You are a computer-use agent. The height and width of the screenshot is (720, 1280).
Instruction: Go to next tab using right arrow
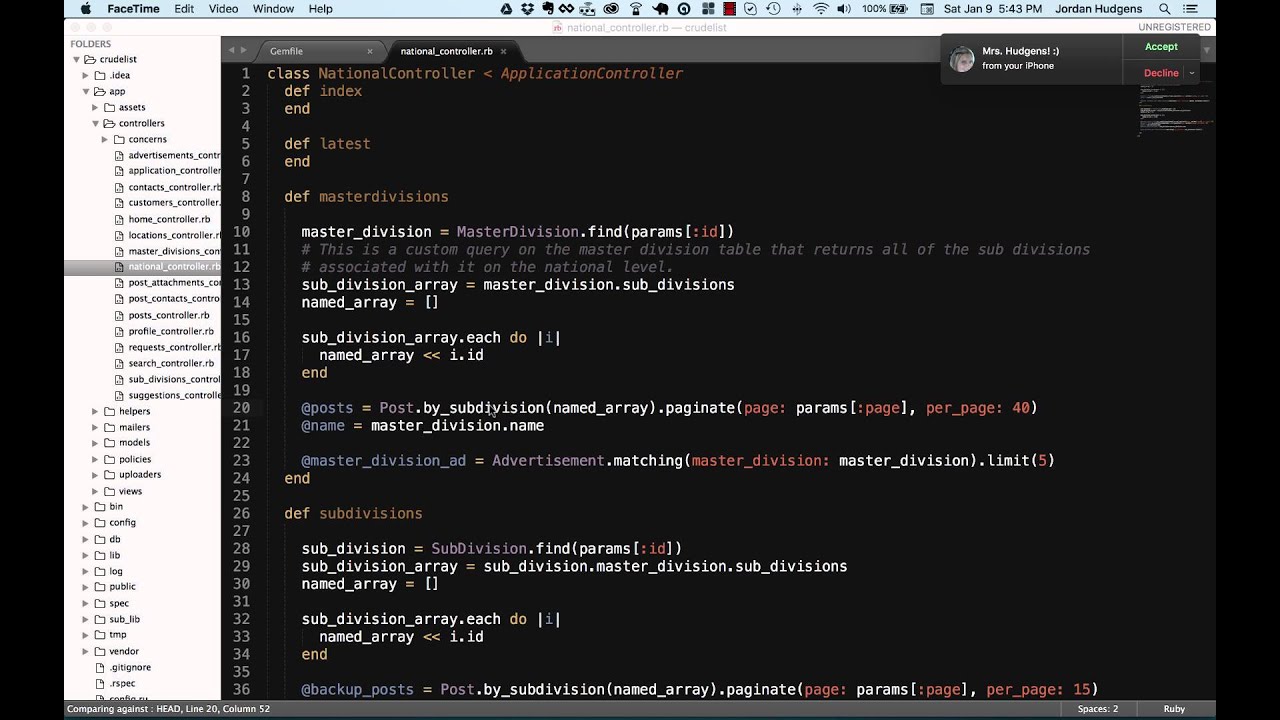coord(243,50)
